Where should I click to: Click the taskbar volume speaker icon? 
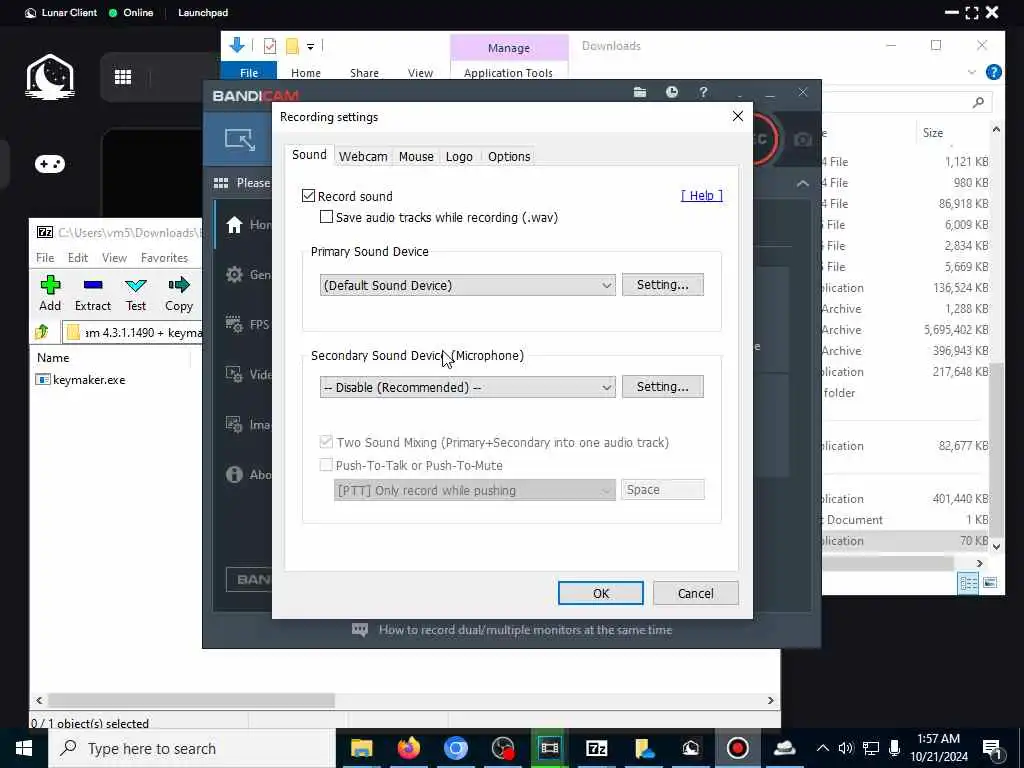[x=846, y=748]
